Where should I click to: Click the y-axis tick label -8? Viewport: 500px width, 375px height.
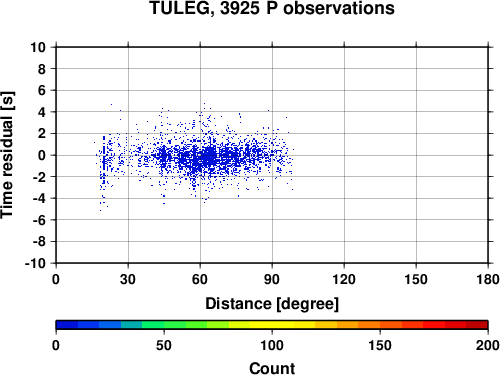click(39, 241)
